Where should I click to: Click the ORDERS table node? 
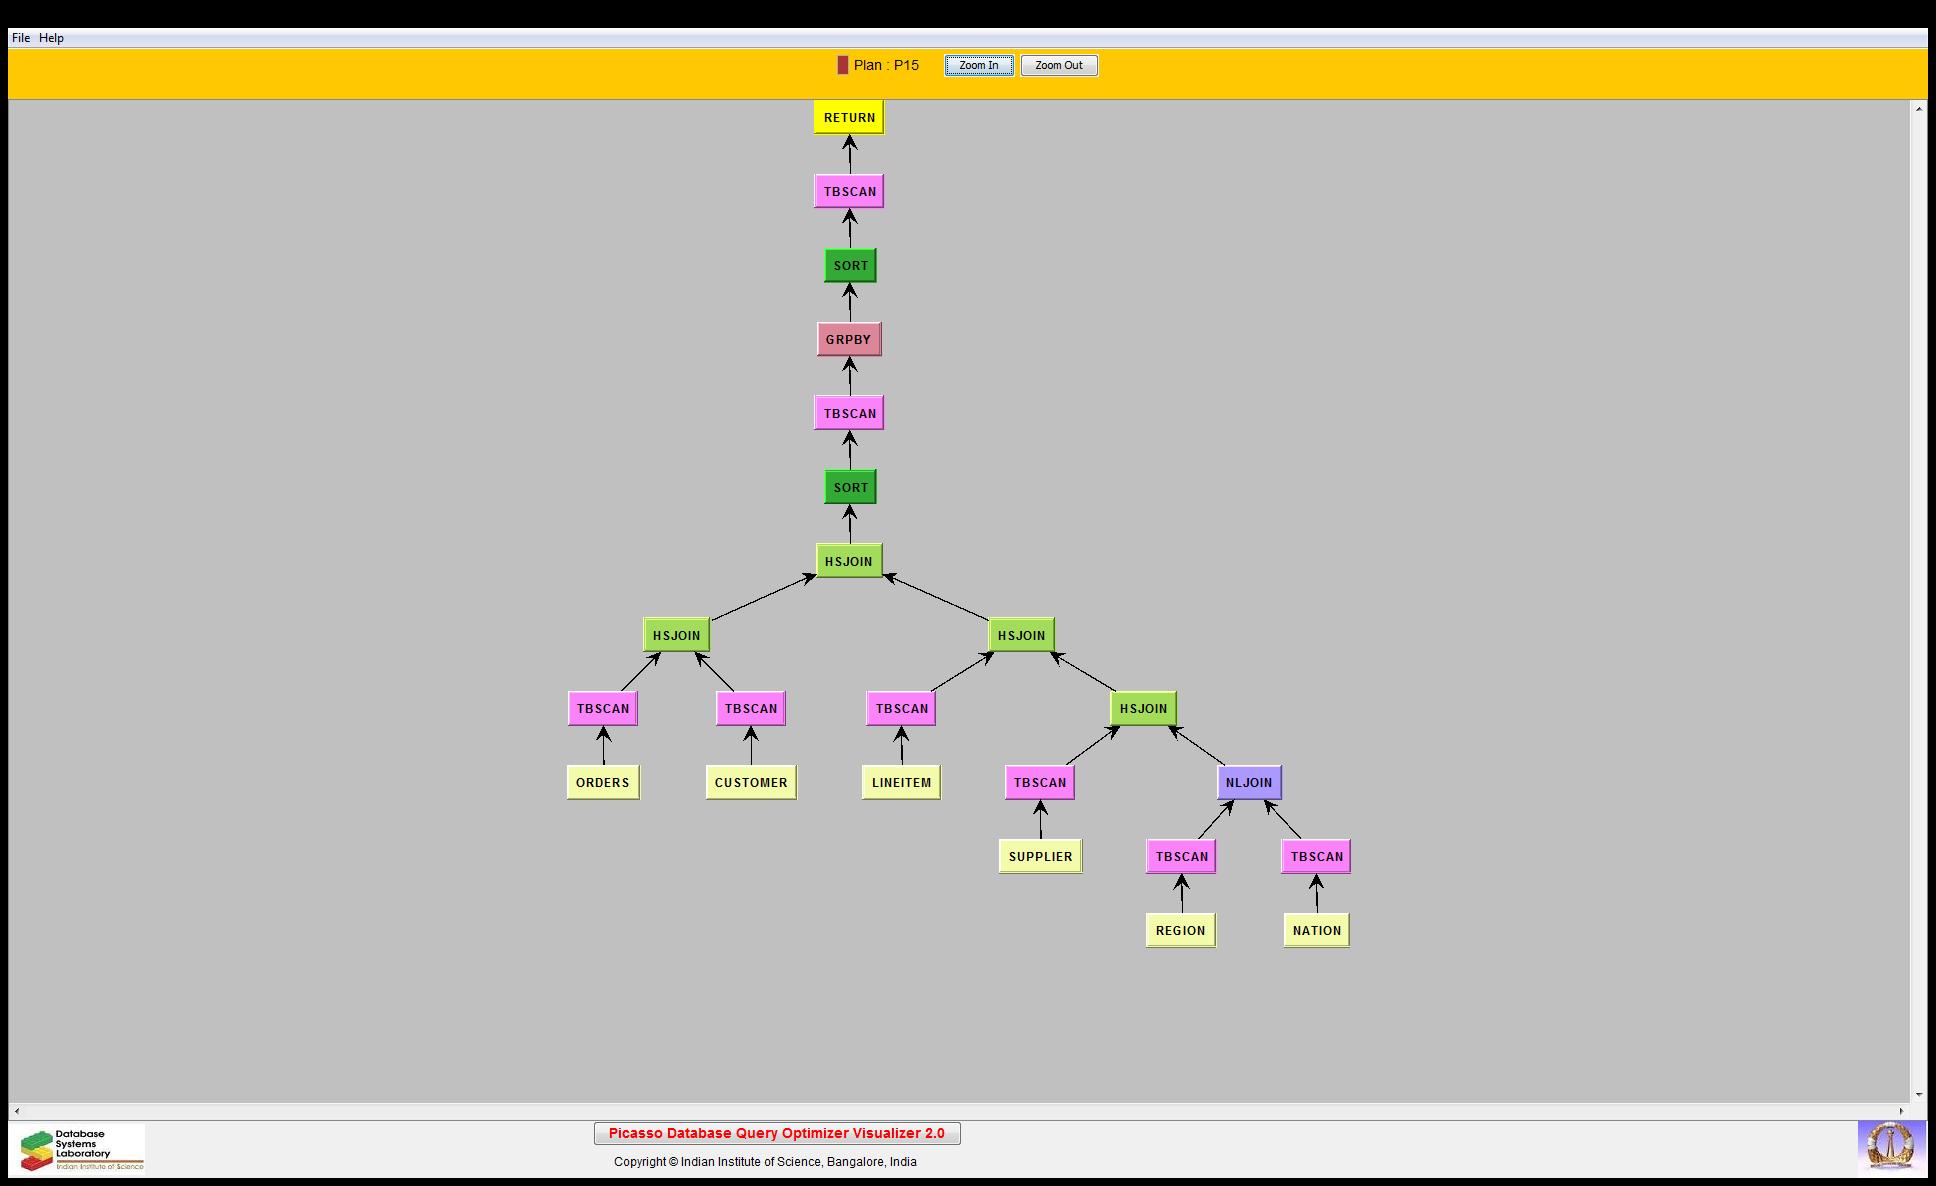pyautogui.click(x=603, y=783)
